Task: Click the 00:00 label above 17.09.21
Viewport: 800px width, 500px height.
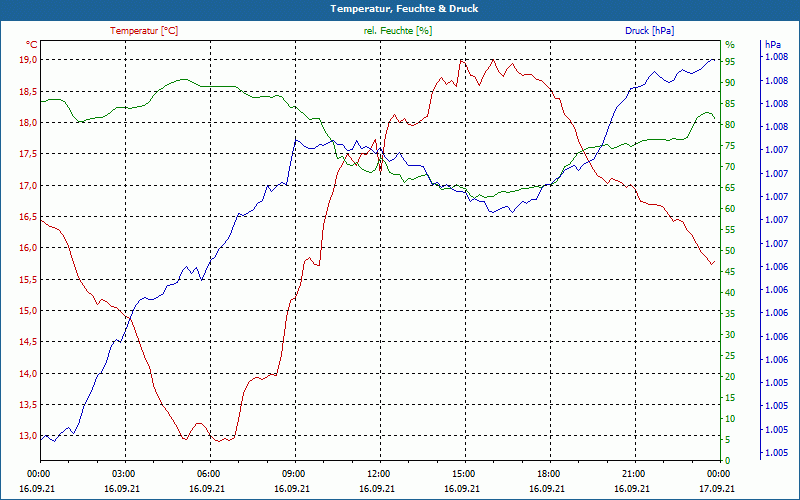Action: 718,474
